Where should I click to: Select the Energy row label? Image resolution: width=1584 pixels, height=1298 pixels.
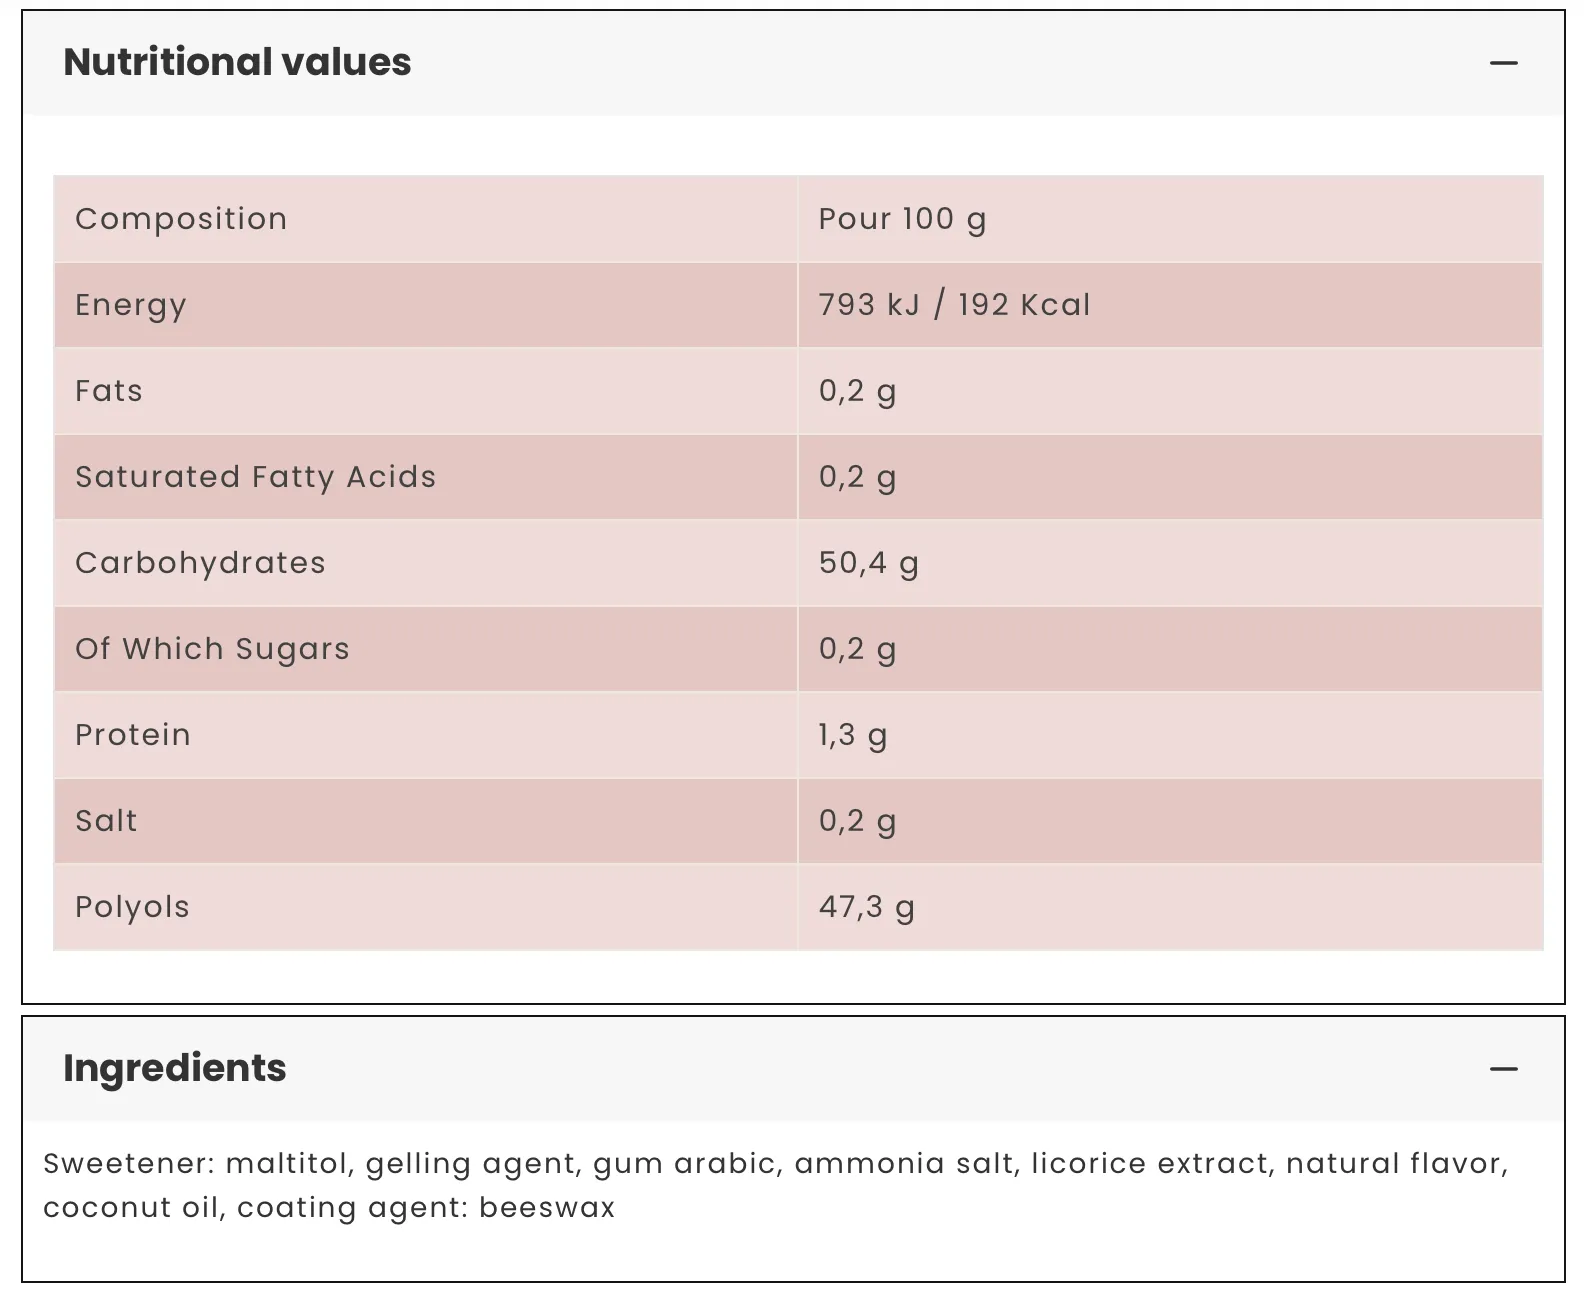(131, 305)
